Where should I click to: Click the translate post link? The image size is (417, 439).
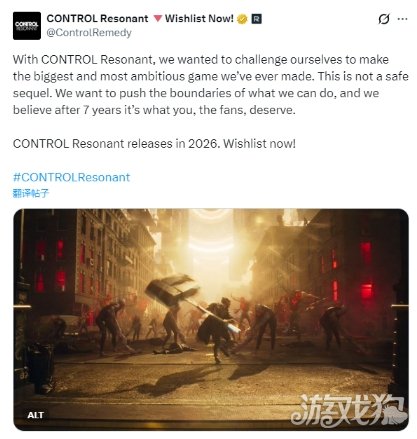pos(31,193)
